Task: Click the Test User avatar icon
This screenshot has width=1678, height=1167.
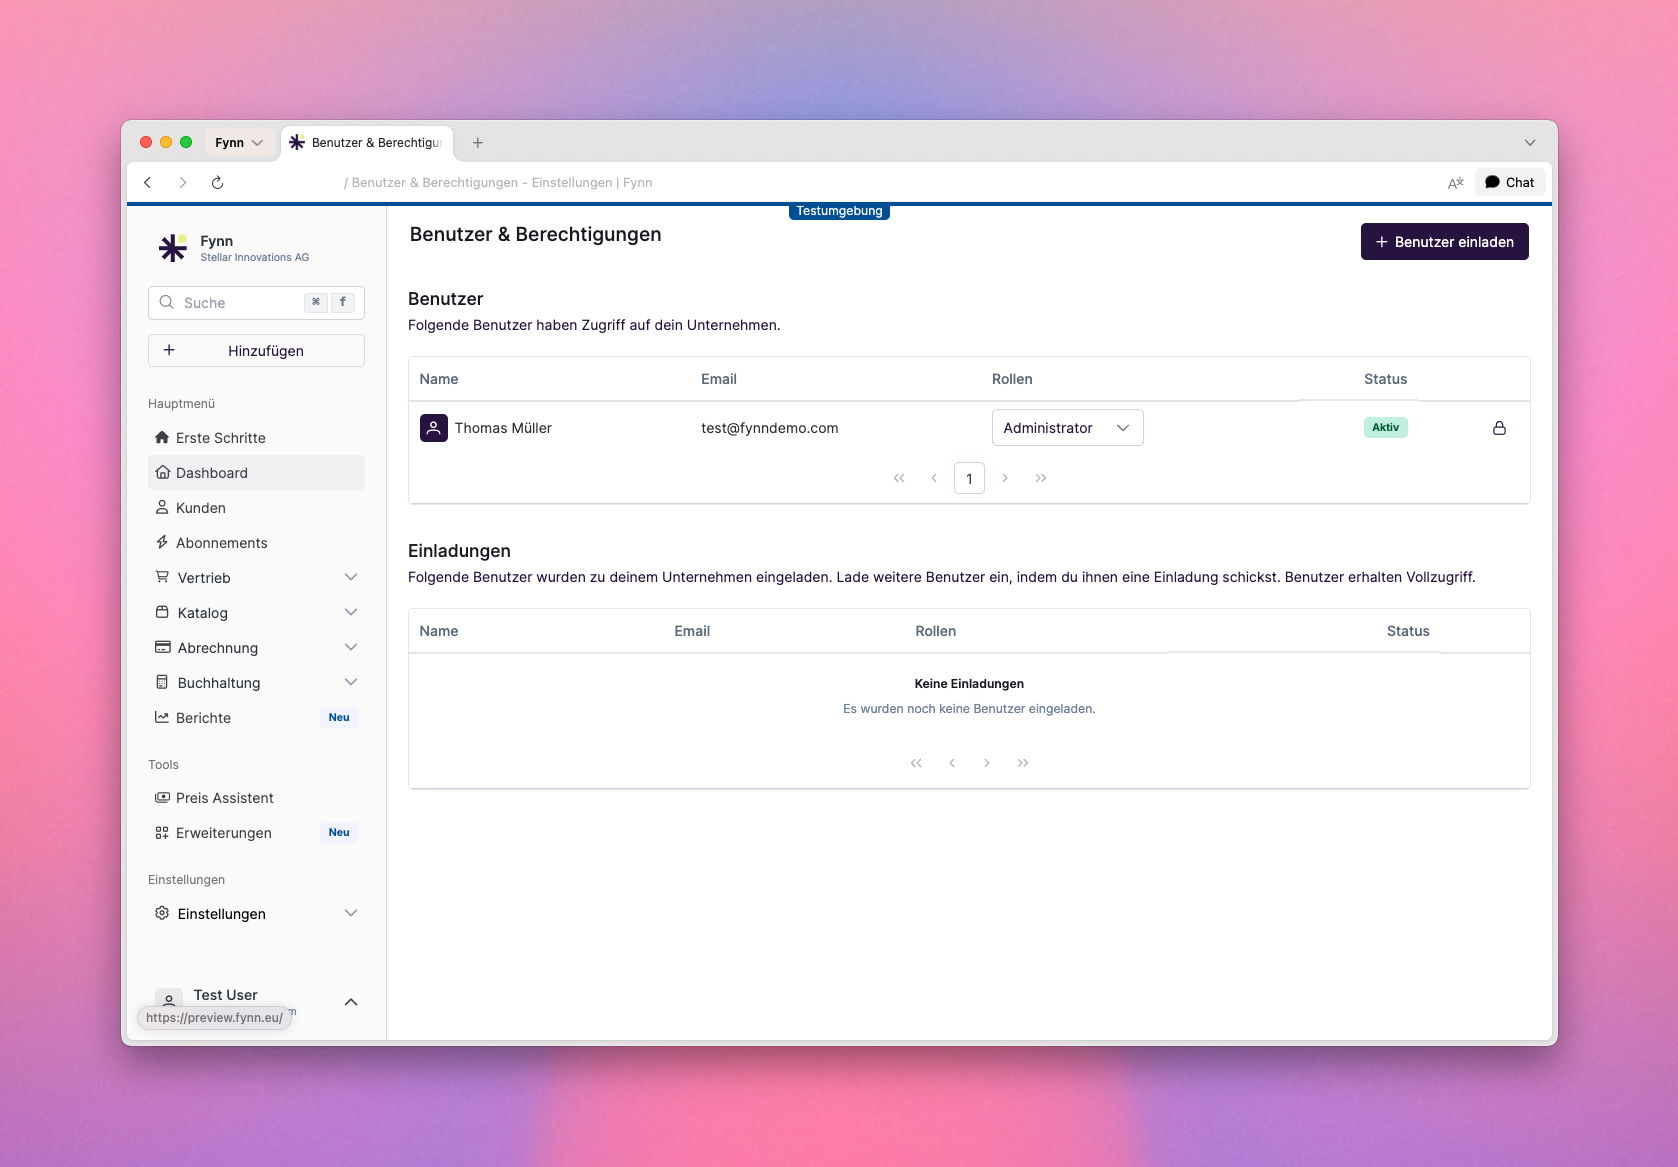Action: [x=169, y=999]
